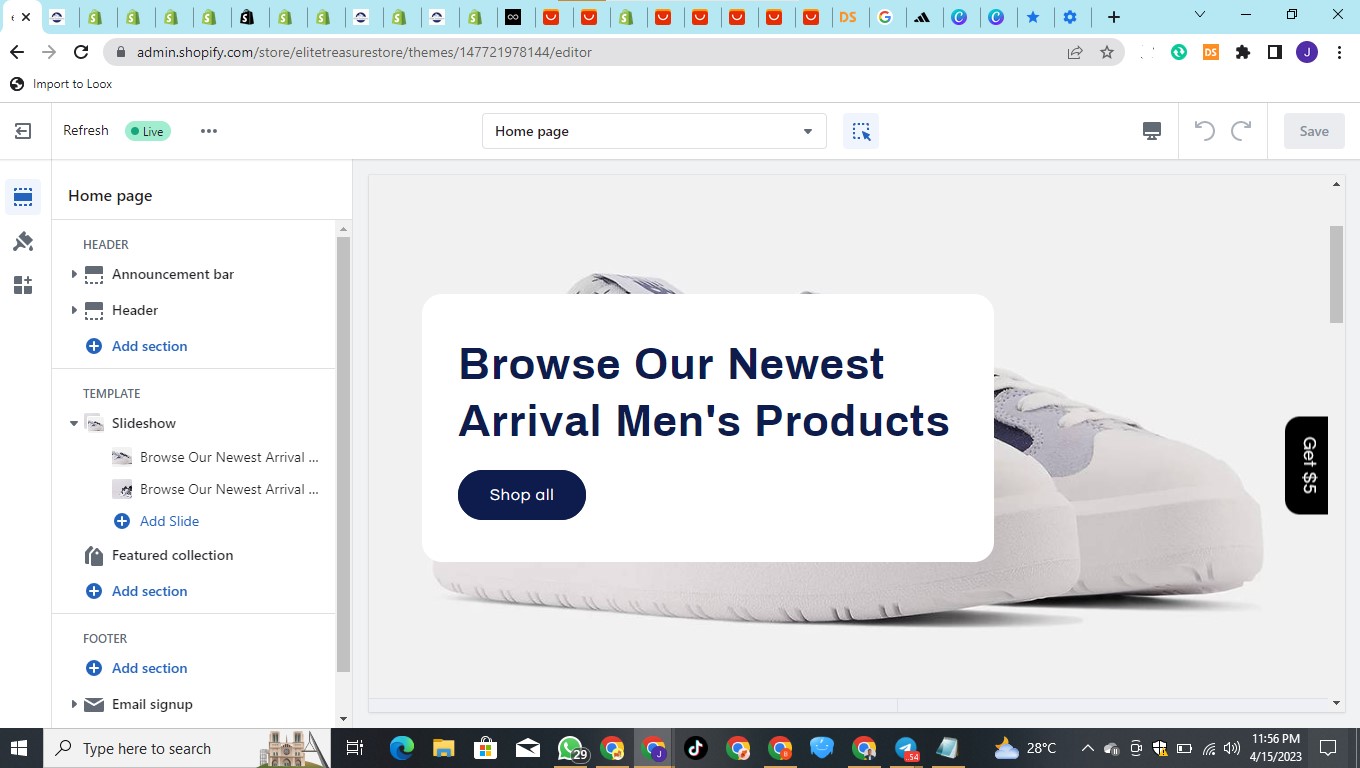Viewport: 1360px width, 768px height.
Task: Open Chrome extensions puzzle icon
Action: click(x=1243, y=52)
